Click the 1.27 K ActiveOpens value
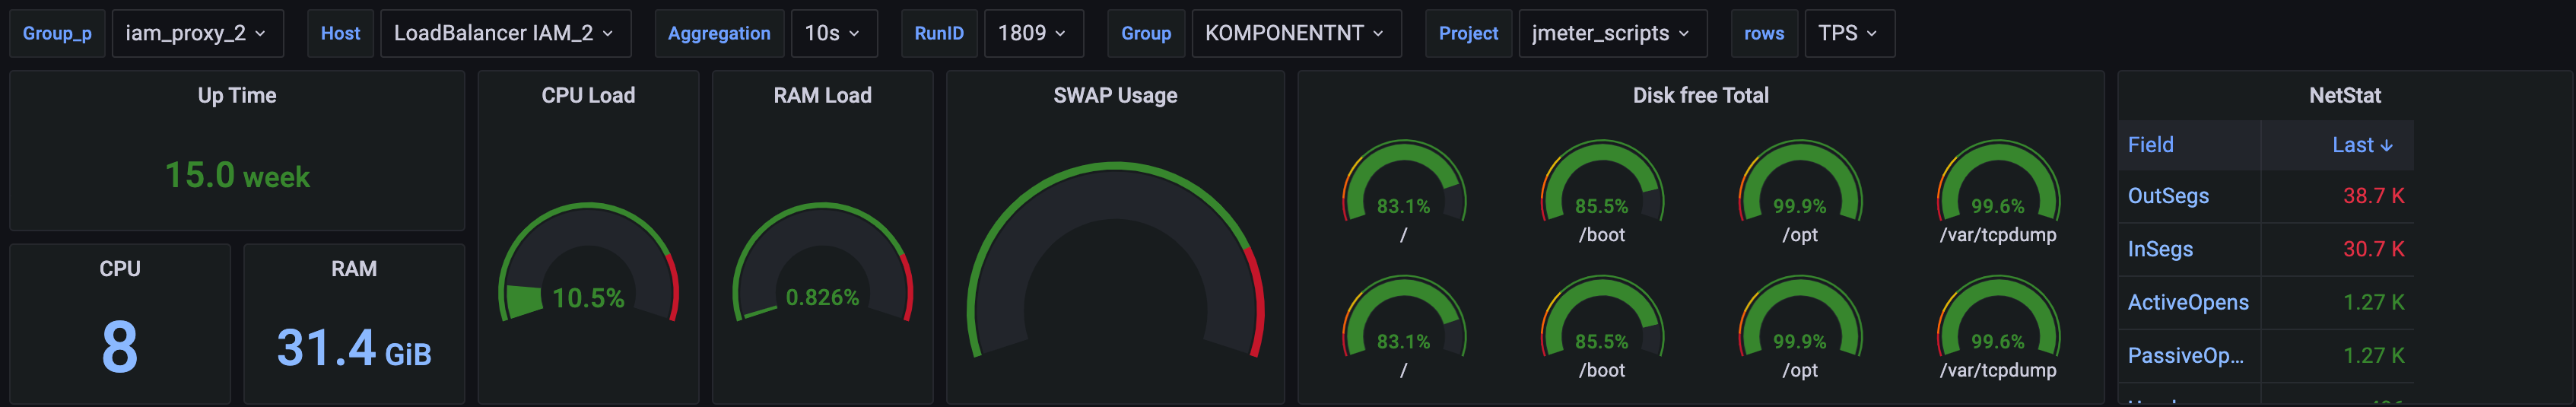This screenshot has height=407, width=2576. 2373,302
